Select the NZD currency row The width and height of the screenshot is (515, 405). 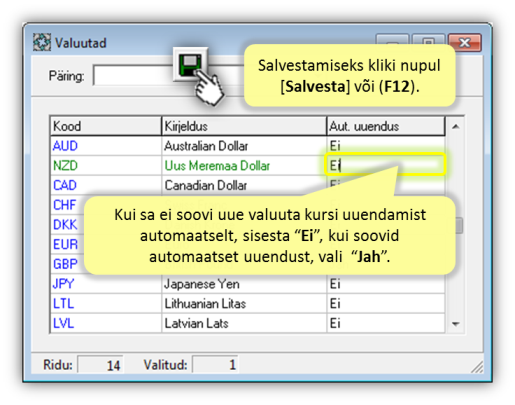coord(247,166)
